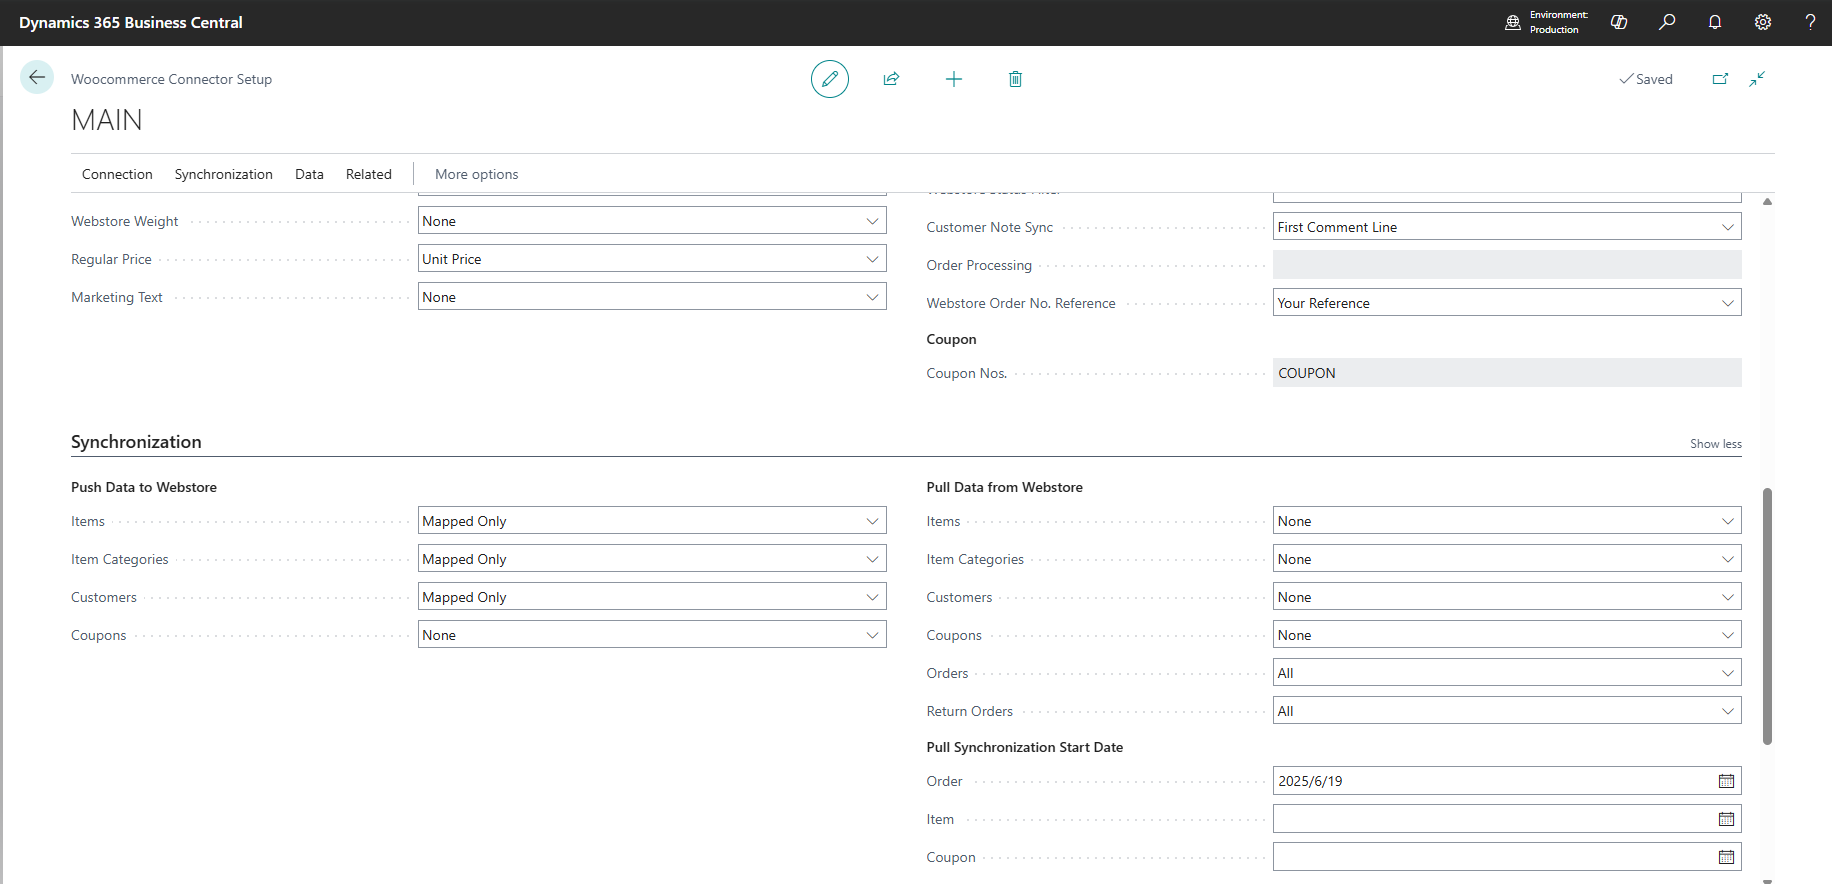The image size is (1832, 884).
Task: Click the Push Data to Webstore heading
Action: point(144,487)
